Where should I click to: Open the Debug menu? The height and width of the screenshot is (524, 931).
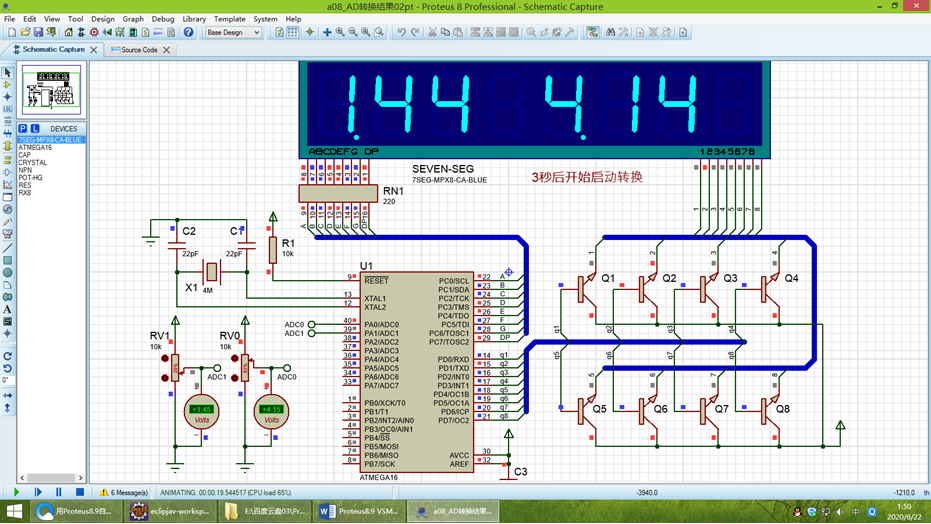tap(163, 19)
